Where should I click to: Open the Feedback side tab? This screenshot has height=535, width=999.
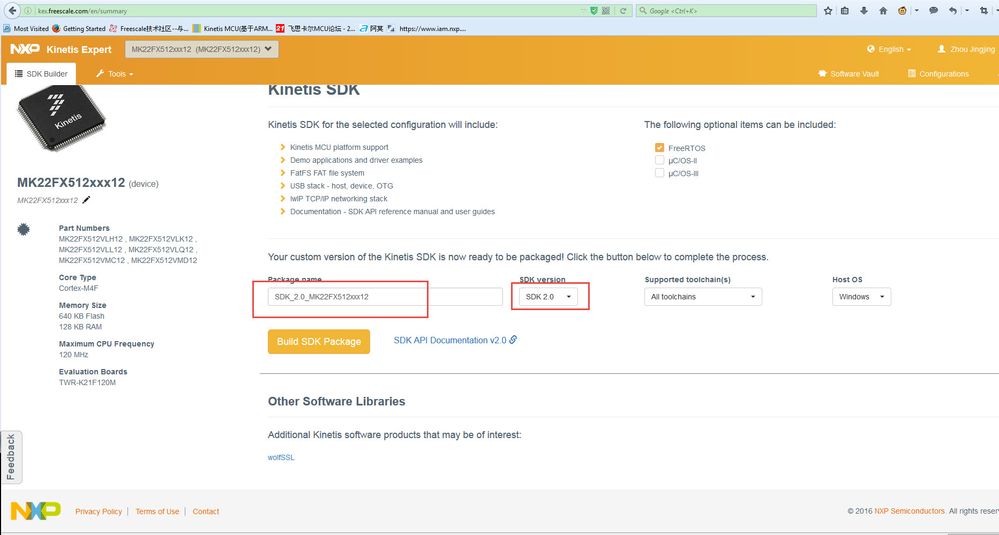coord(11,457)
